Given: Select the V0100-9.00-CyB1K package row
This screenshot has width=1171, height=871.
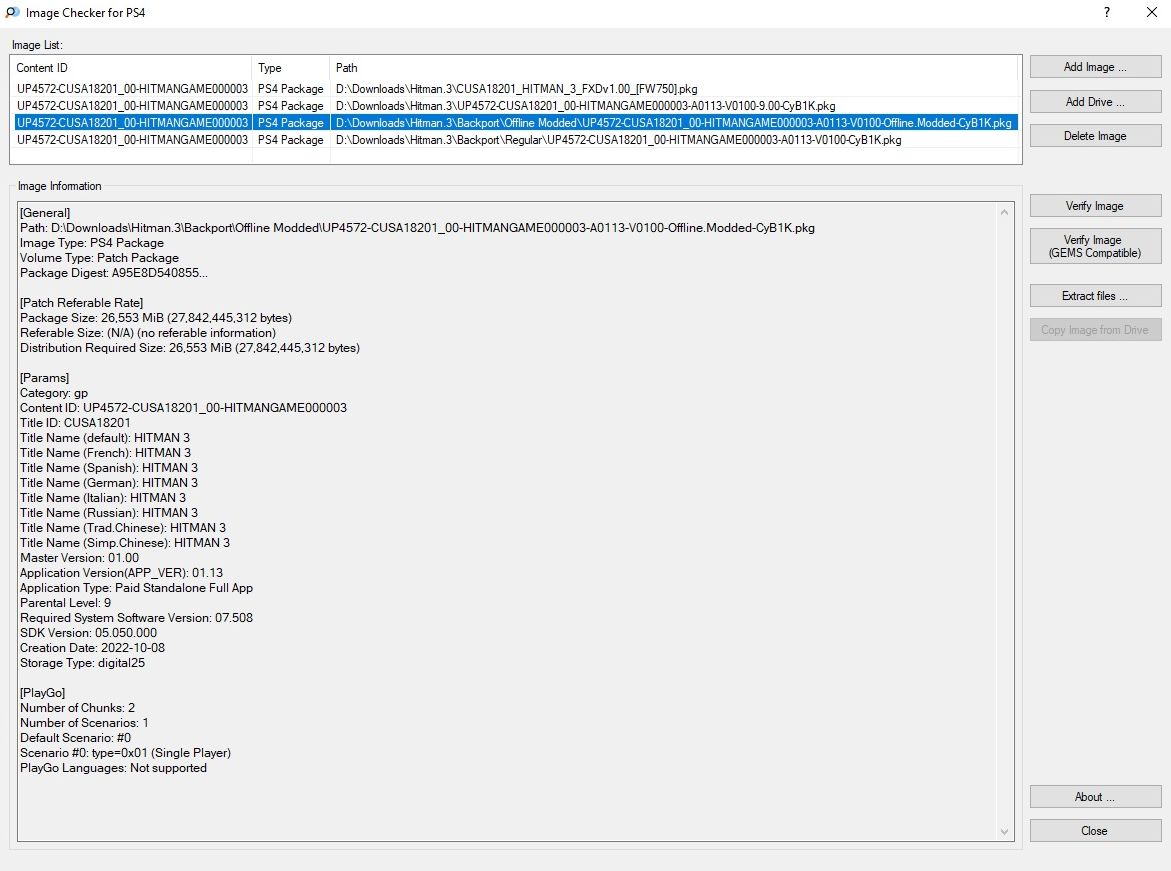Looking at the screenshot, I should pos(585,106).
